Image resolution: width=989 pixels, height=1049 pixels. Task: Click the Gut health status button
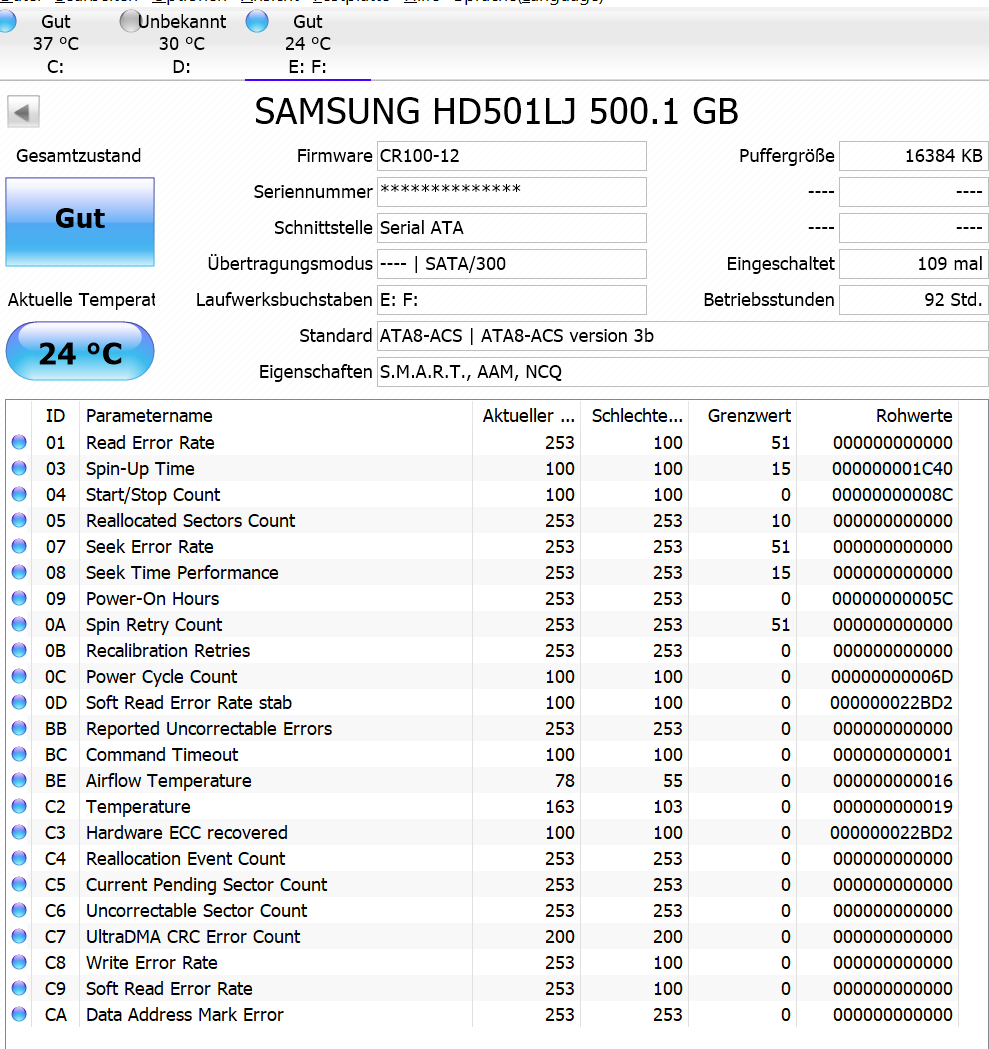[80, 222]
